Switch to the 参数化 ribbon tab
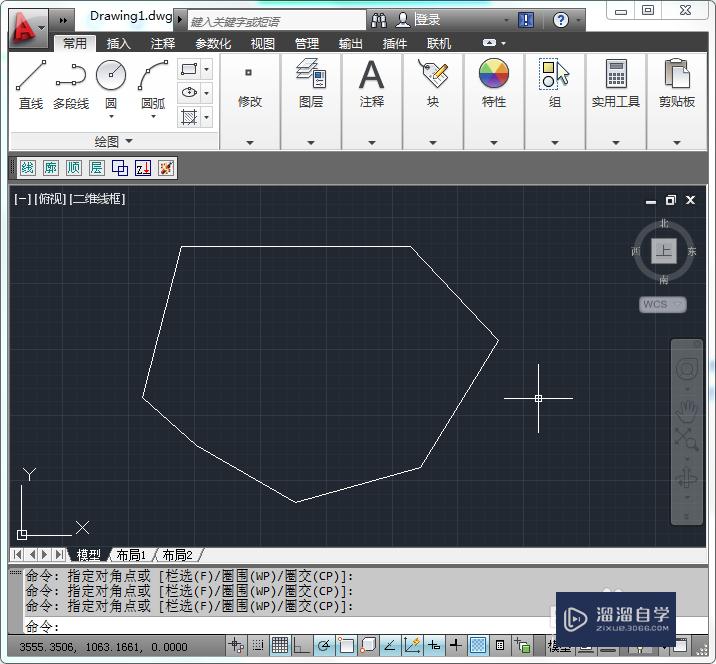Viewport: 716px width, 664px height. click(x=213, y=43)
